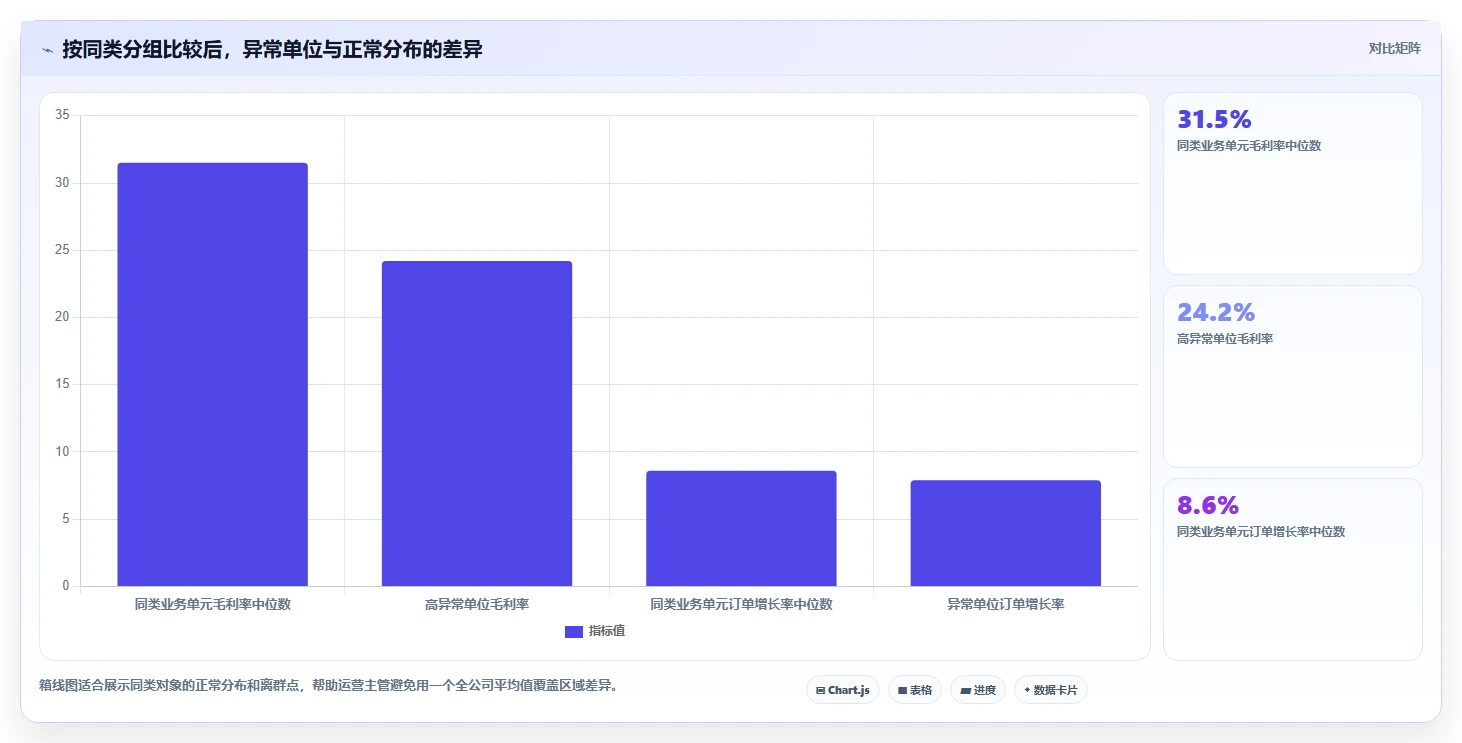
Task: Click the y-axis tick label 25
Action: coord(62,250)
